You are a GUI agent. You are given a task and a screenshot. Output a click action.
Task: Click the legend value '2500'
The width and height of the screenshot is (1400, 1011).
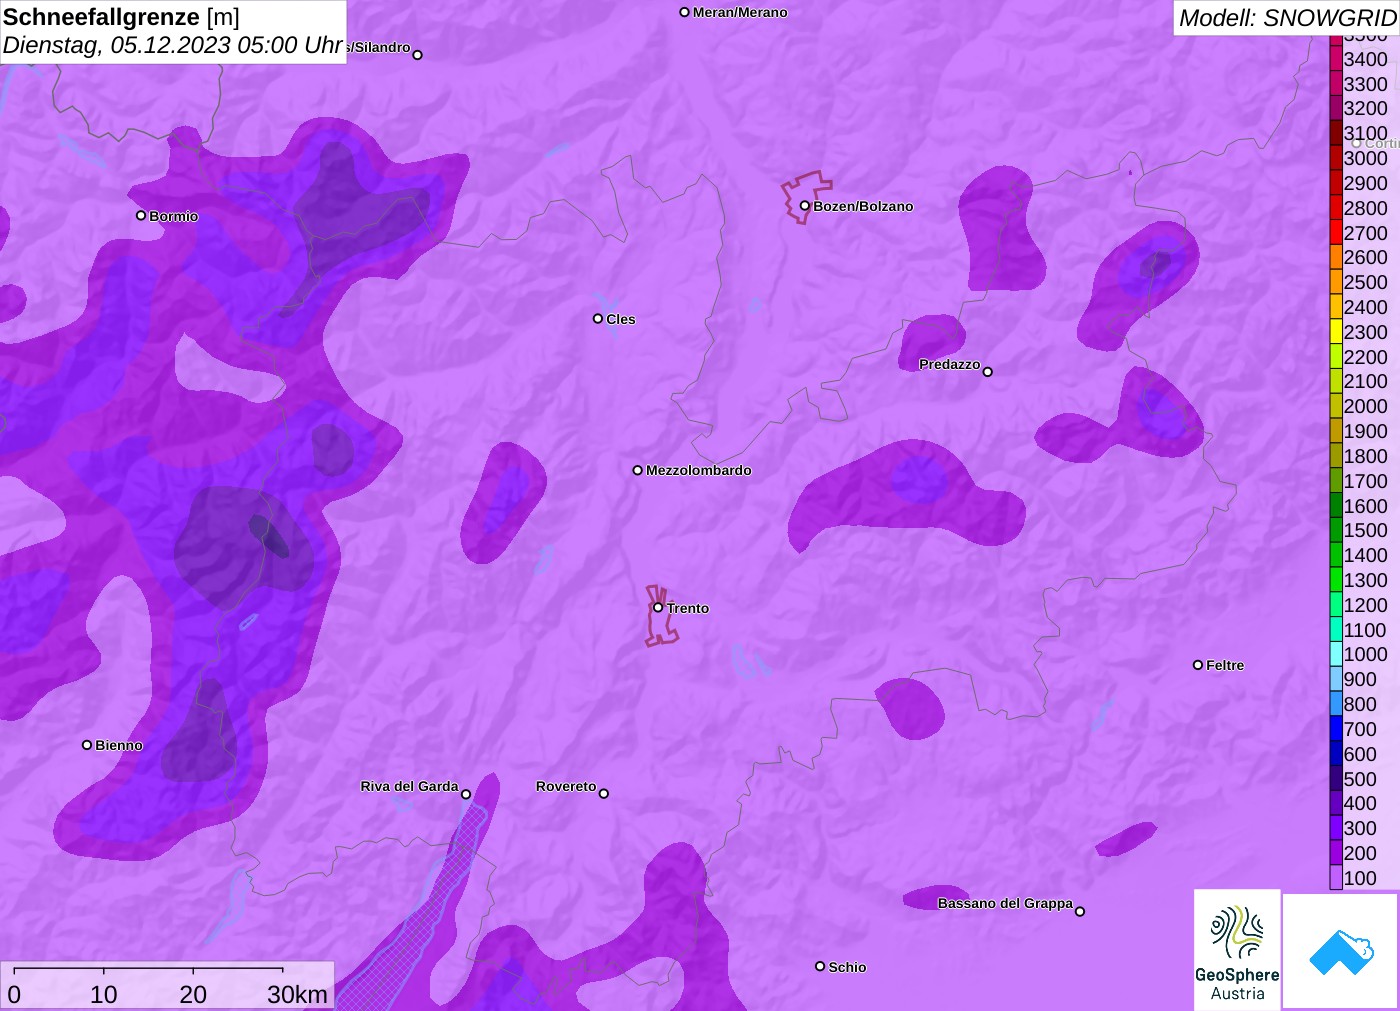[x=1365, y=282]
